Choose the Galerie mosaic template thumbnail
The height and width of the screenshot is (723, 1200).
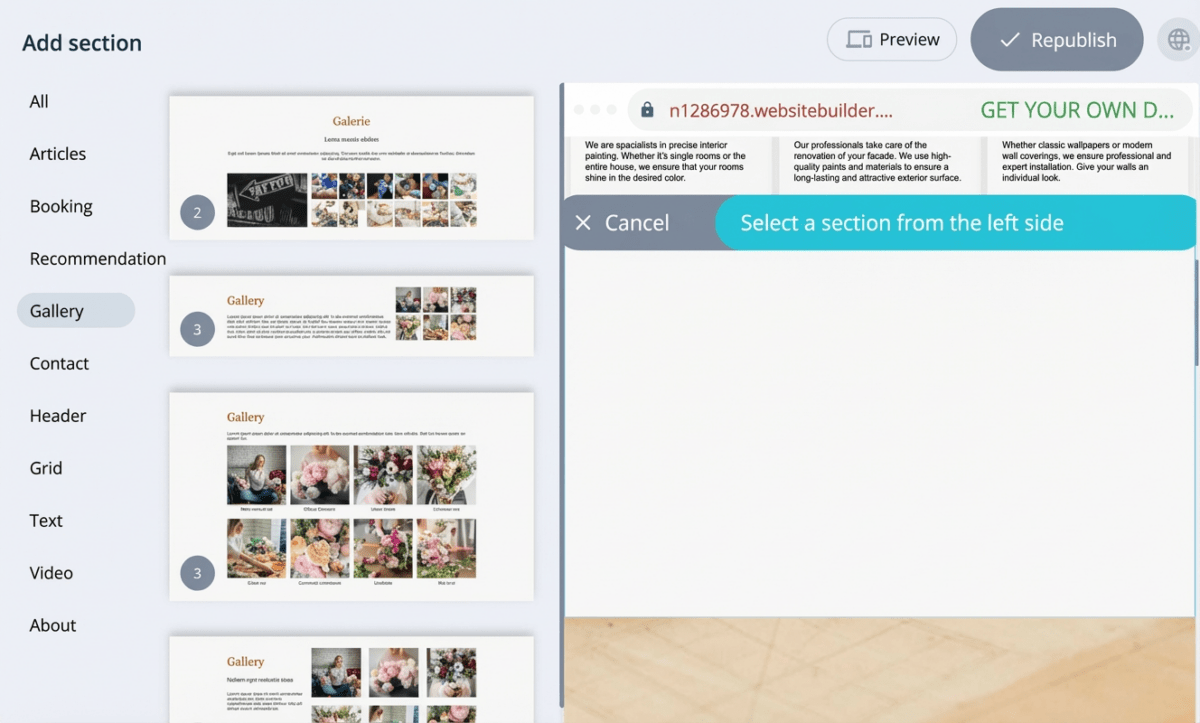click(x=351, y=167)
